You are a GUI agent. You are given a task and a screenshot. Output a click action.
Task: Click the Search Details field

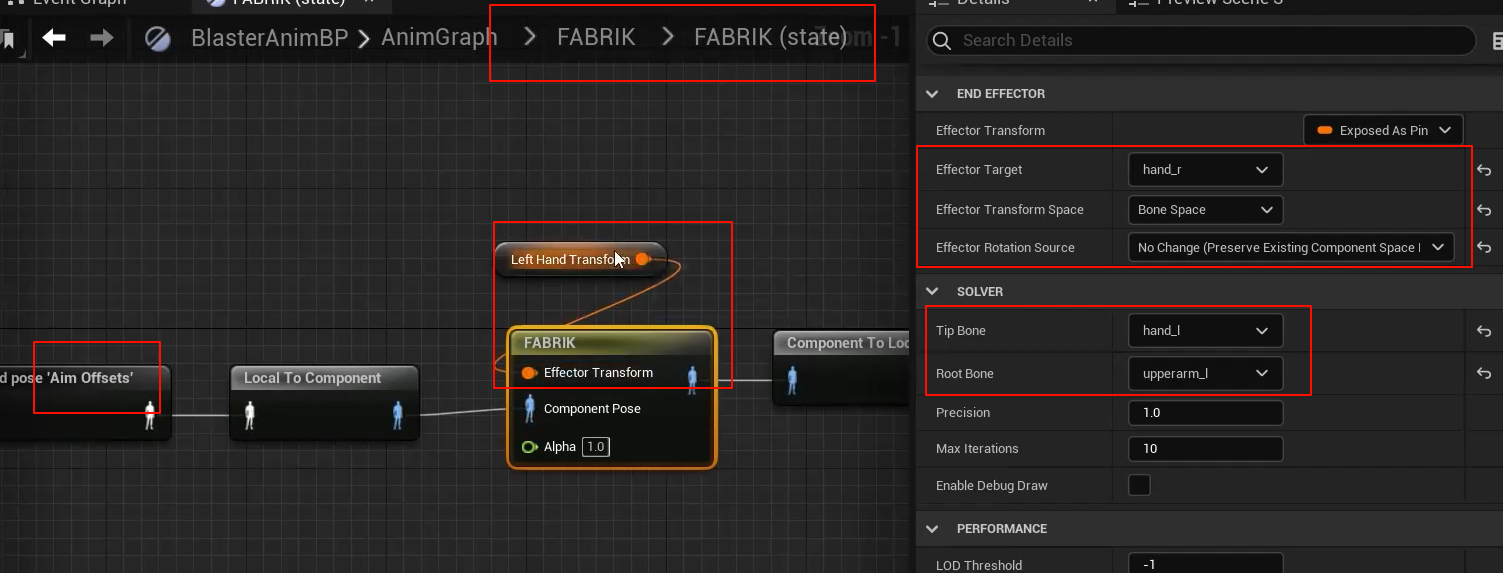1200,41
